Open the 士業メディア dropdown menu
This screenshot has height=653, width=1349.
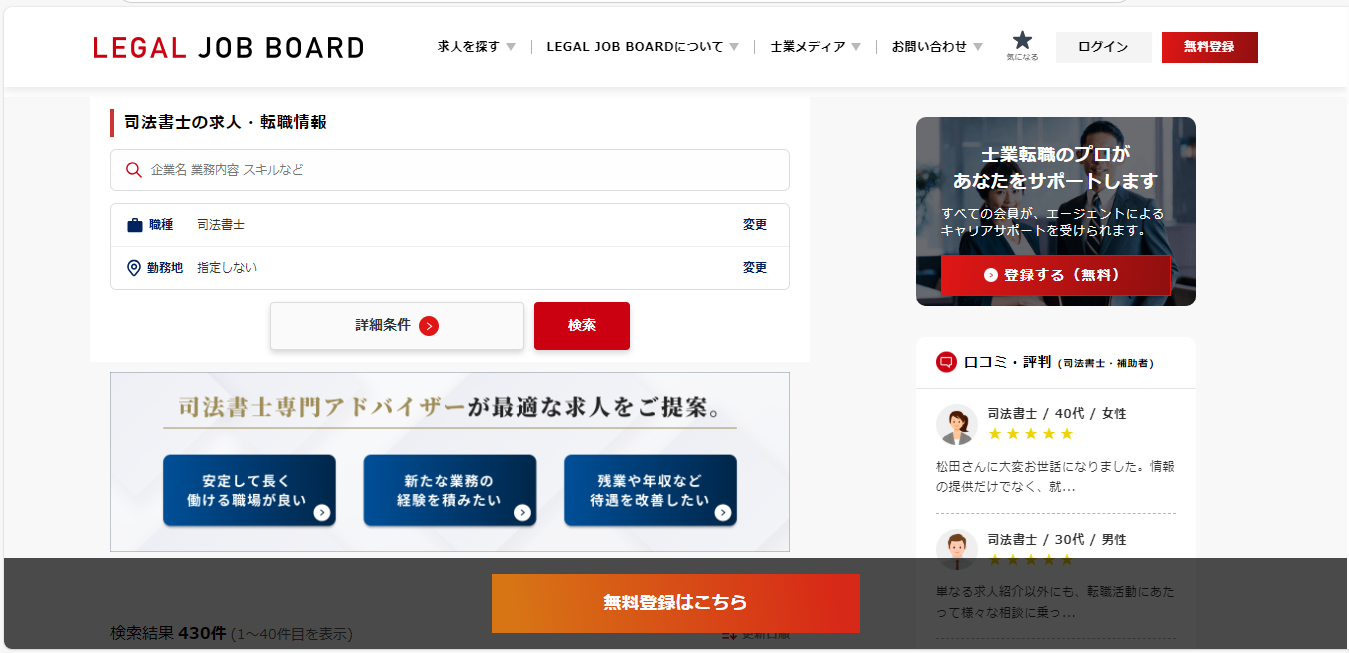815,47
